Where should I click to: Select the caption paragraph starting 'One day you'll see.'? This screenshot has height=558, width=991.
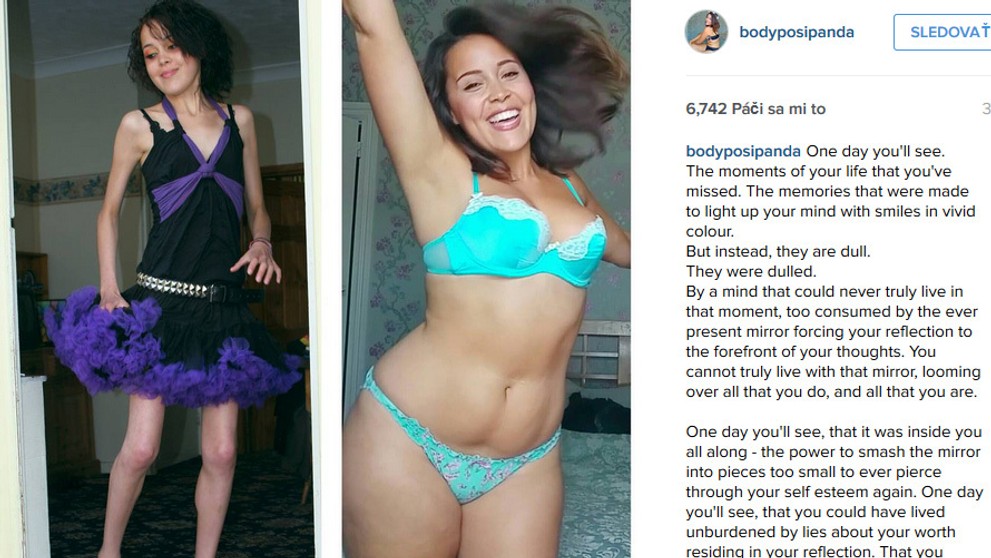point(832,272)
